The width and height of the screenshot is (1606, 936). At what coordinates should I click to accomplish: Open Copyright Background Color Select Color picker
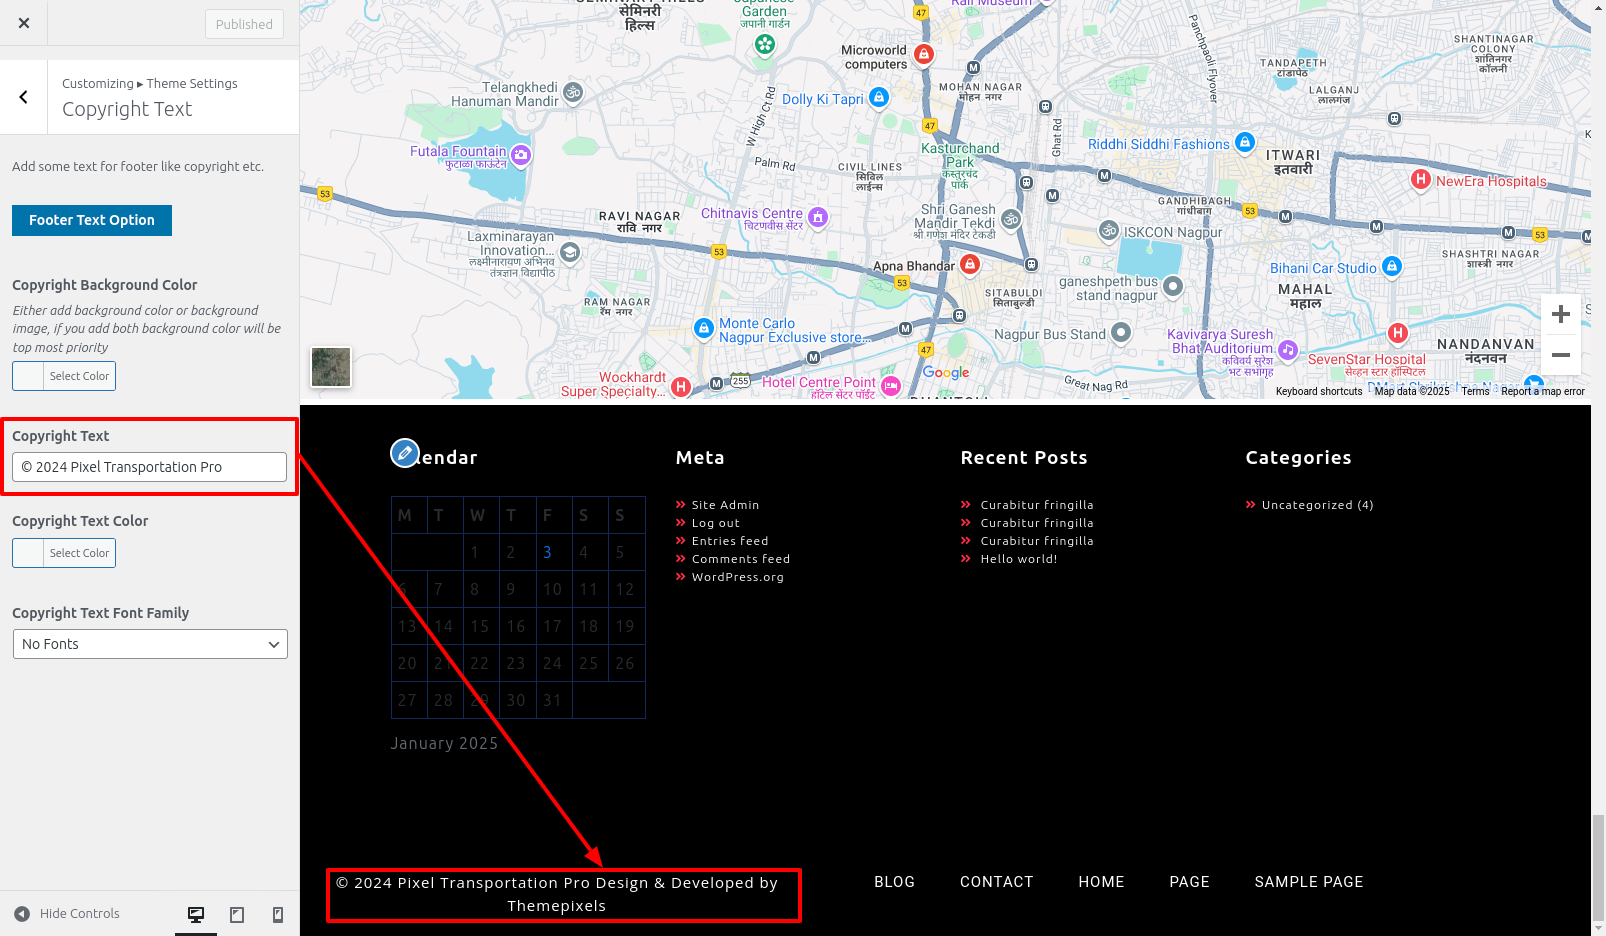pyautogui.click(x=64, y=376)
